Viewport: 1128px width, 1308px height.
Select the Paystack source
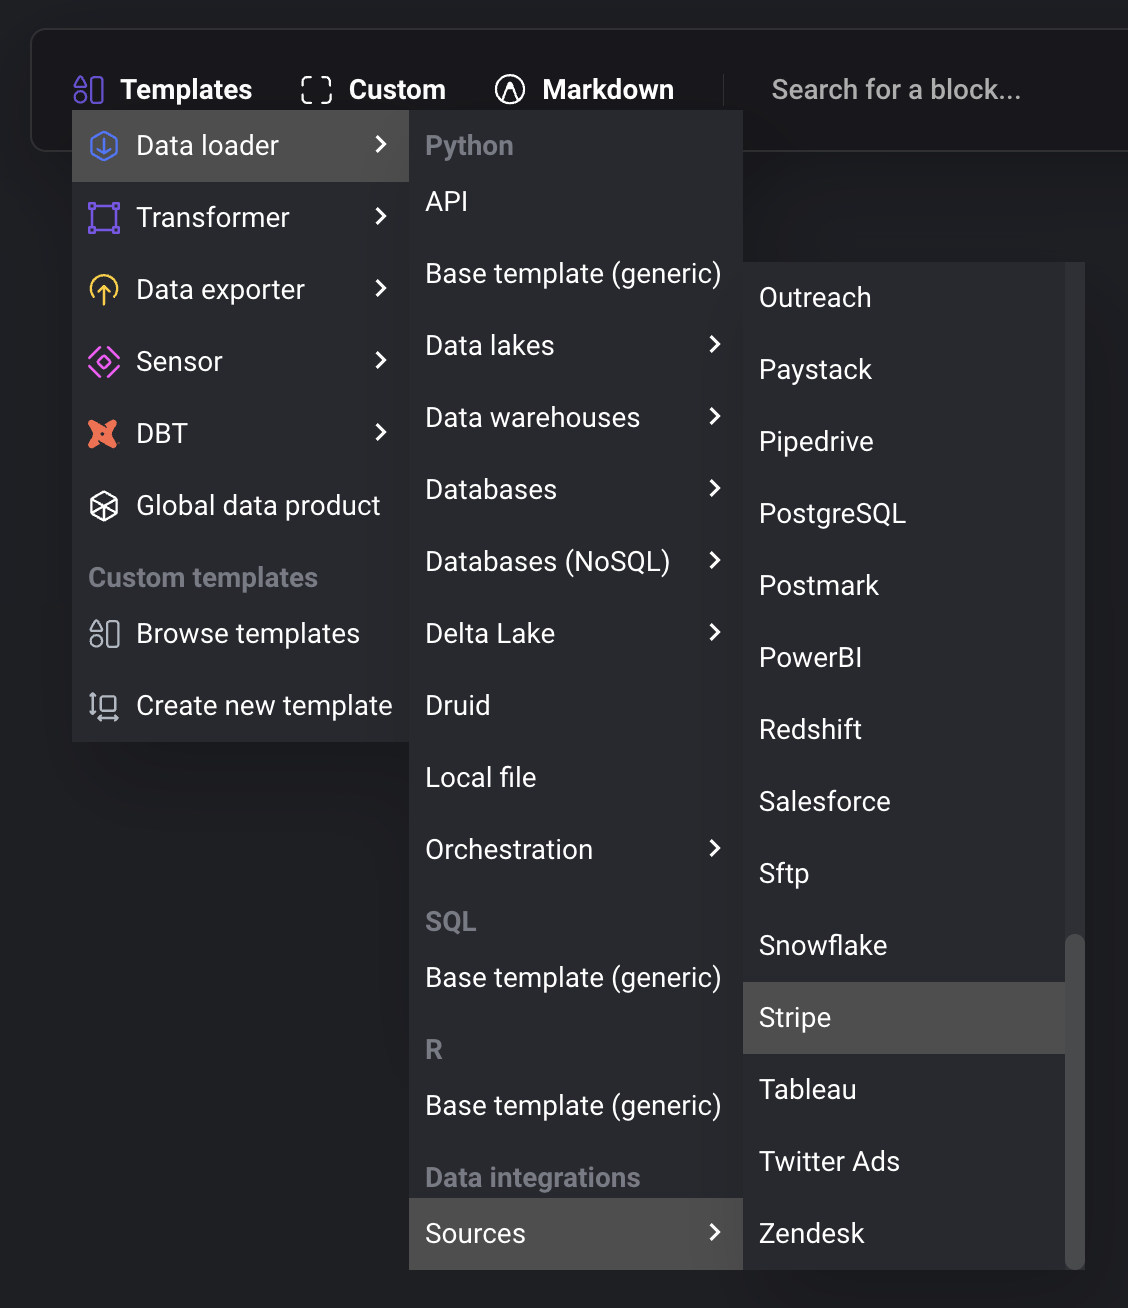pyautogui.click(x=904, y=370)
